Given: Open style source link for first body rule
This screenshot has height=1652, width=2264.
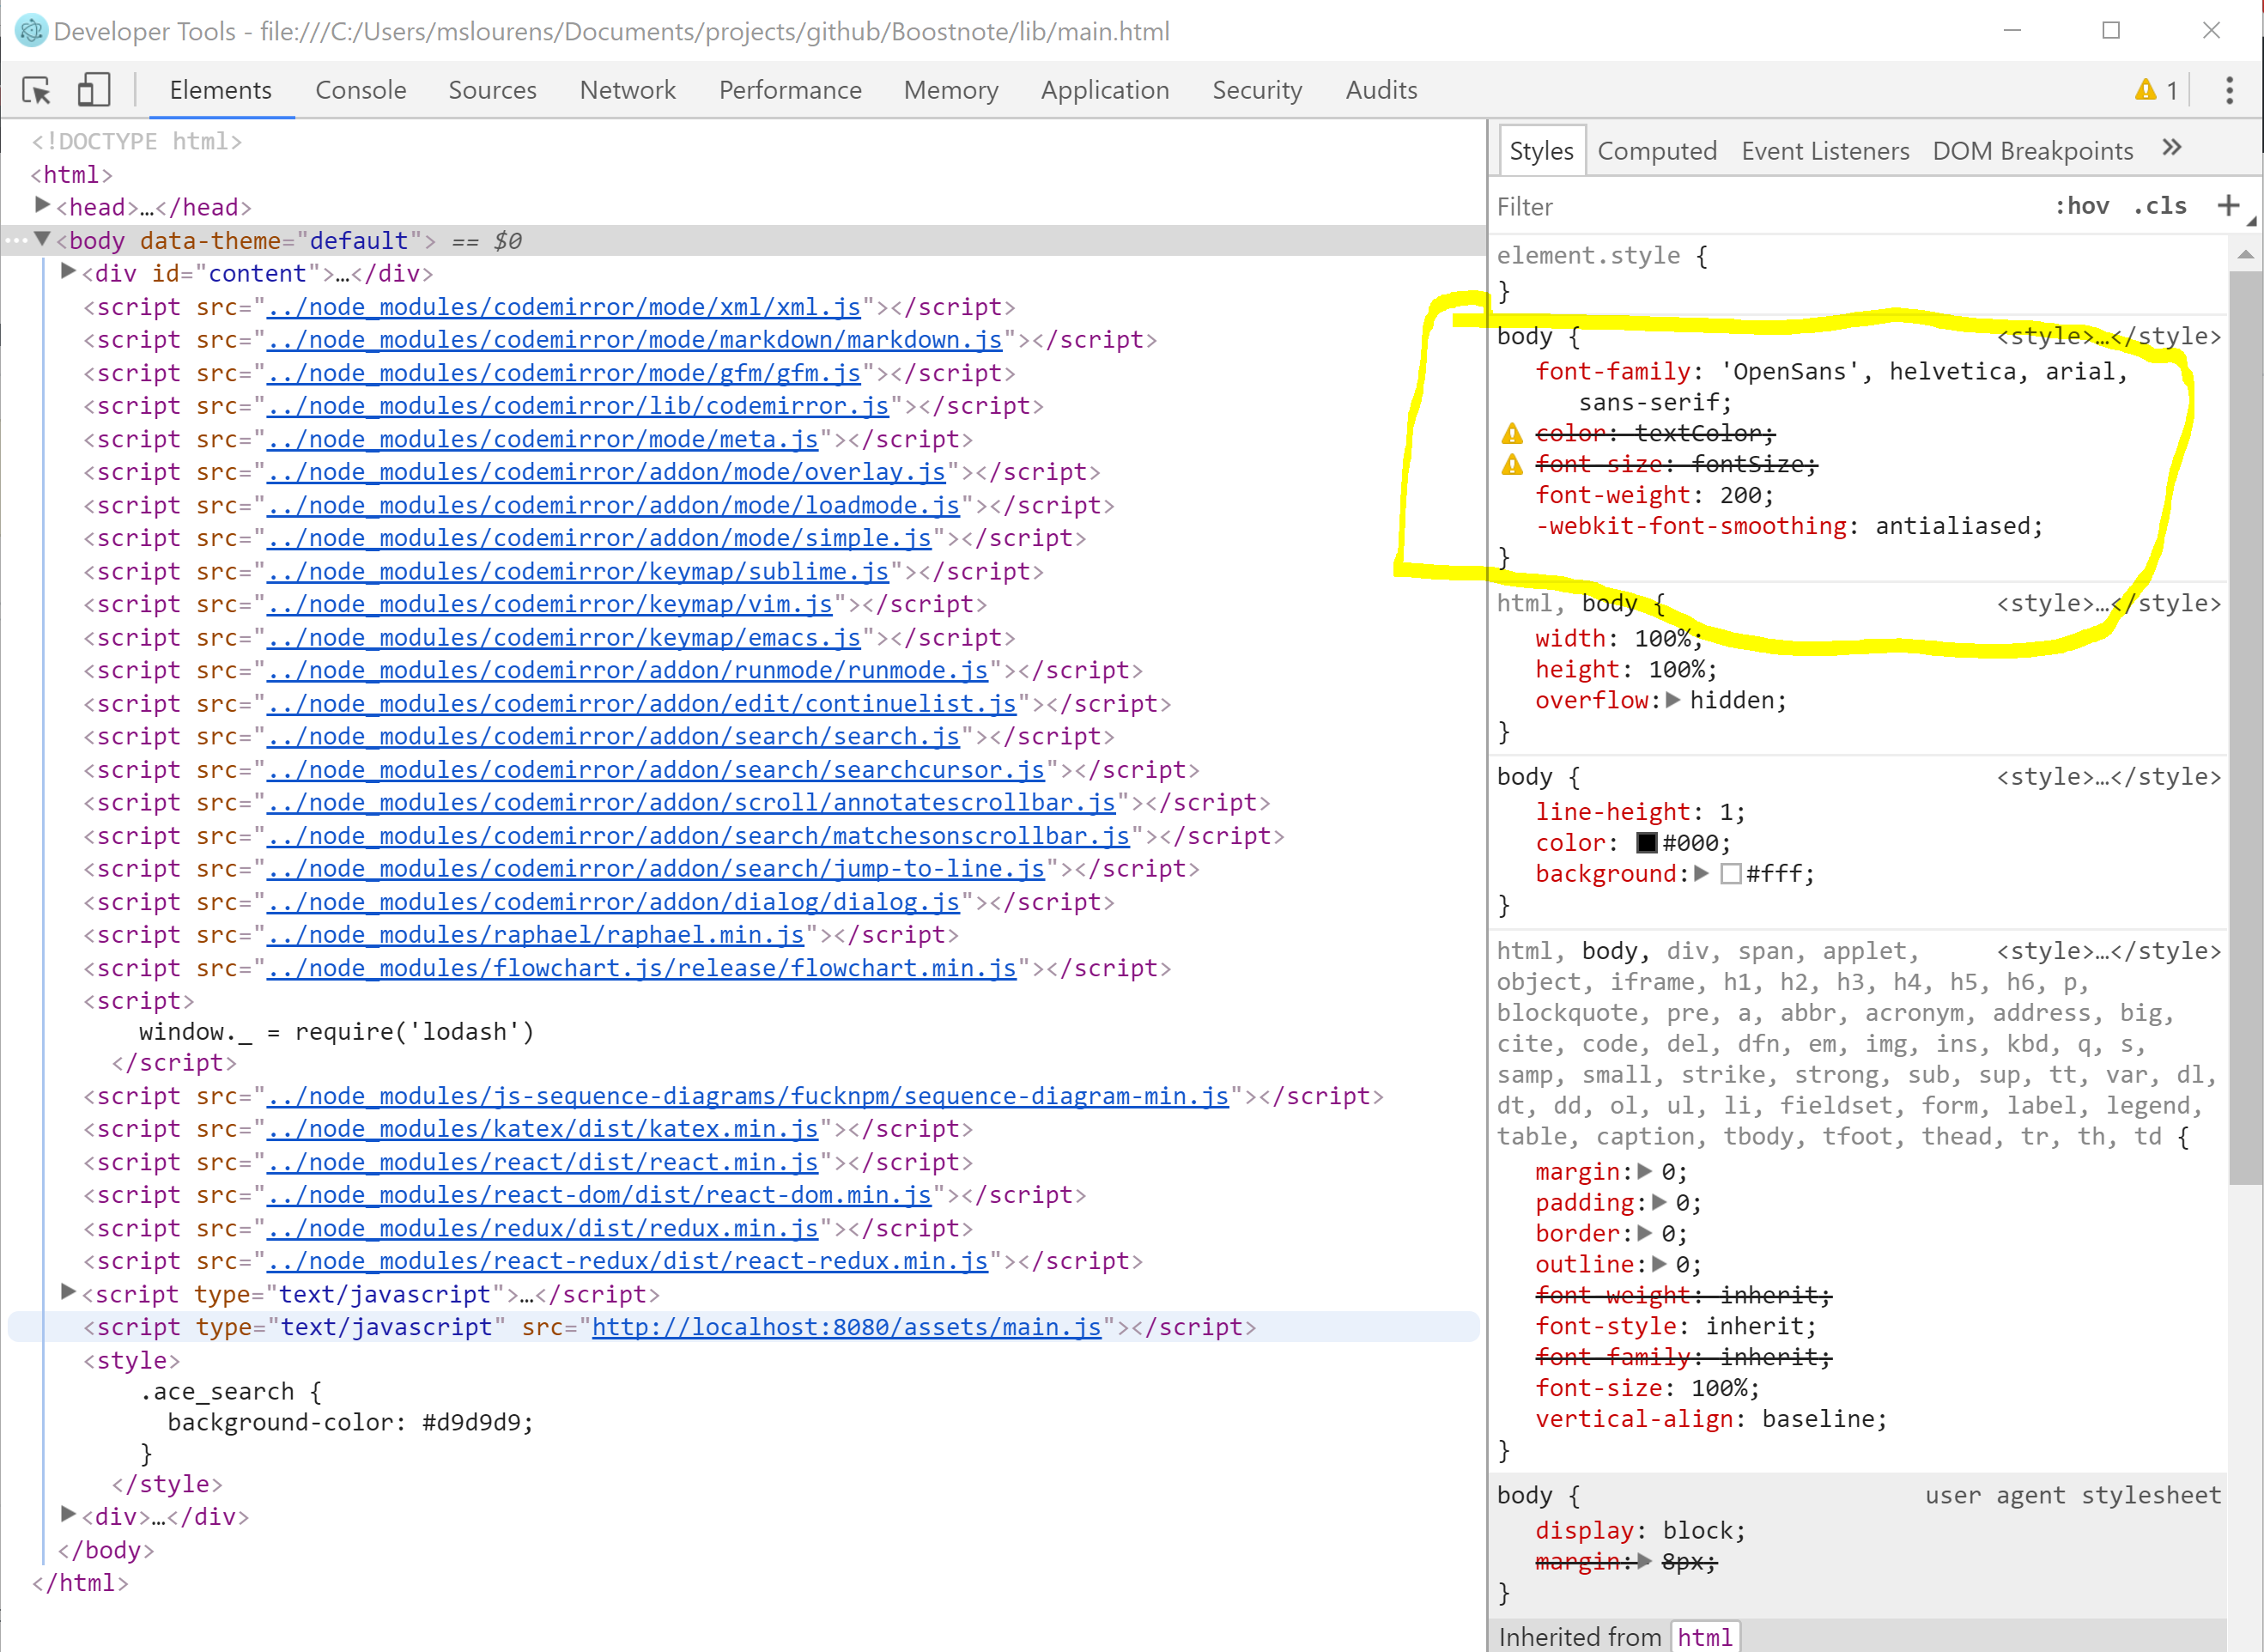Looking at the screenshot, I should [x=2108, y=336].
